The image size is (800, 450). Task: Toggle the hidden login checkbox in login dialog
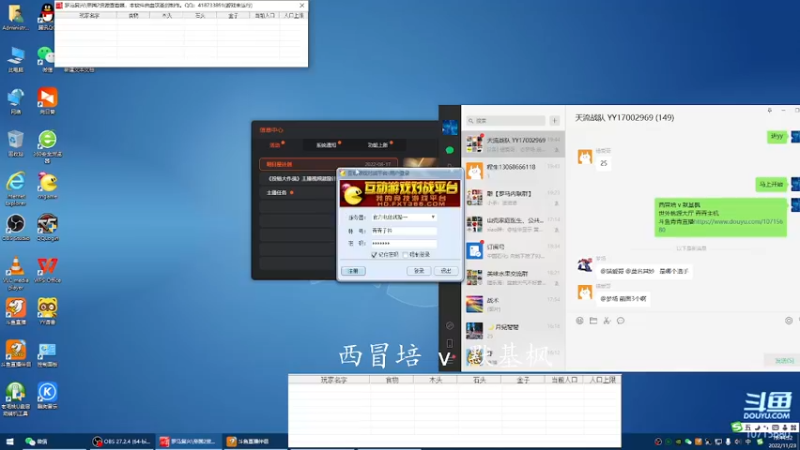click(x=406, y=255)
